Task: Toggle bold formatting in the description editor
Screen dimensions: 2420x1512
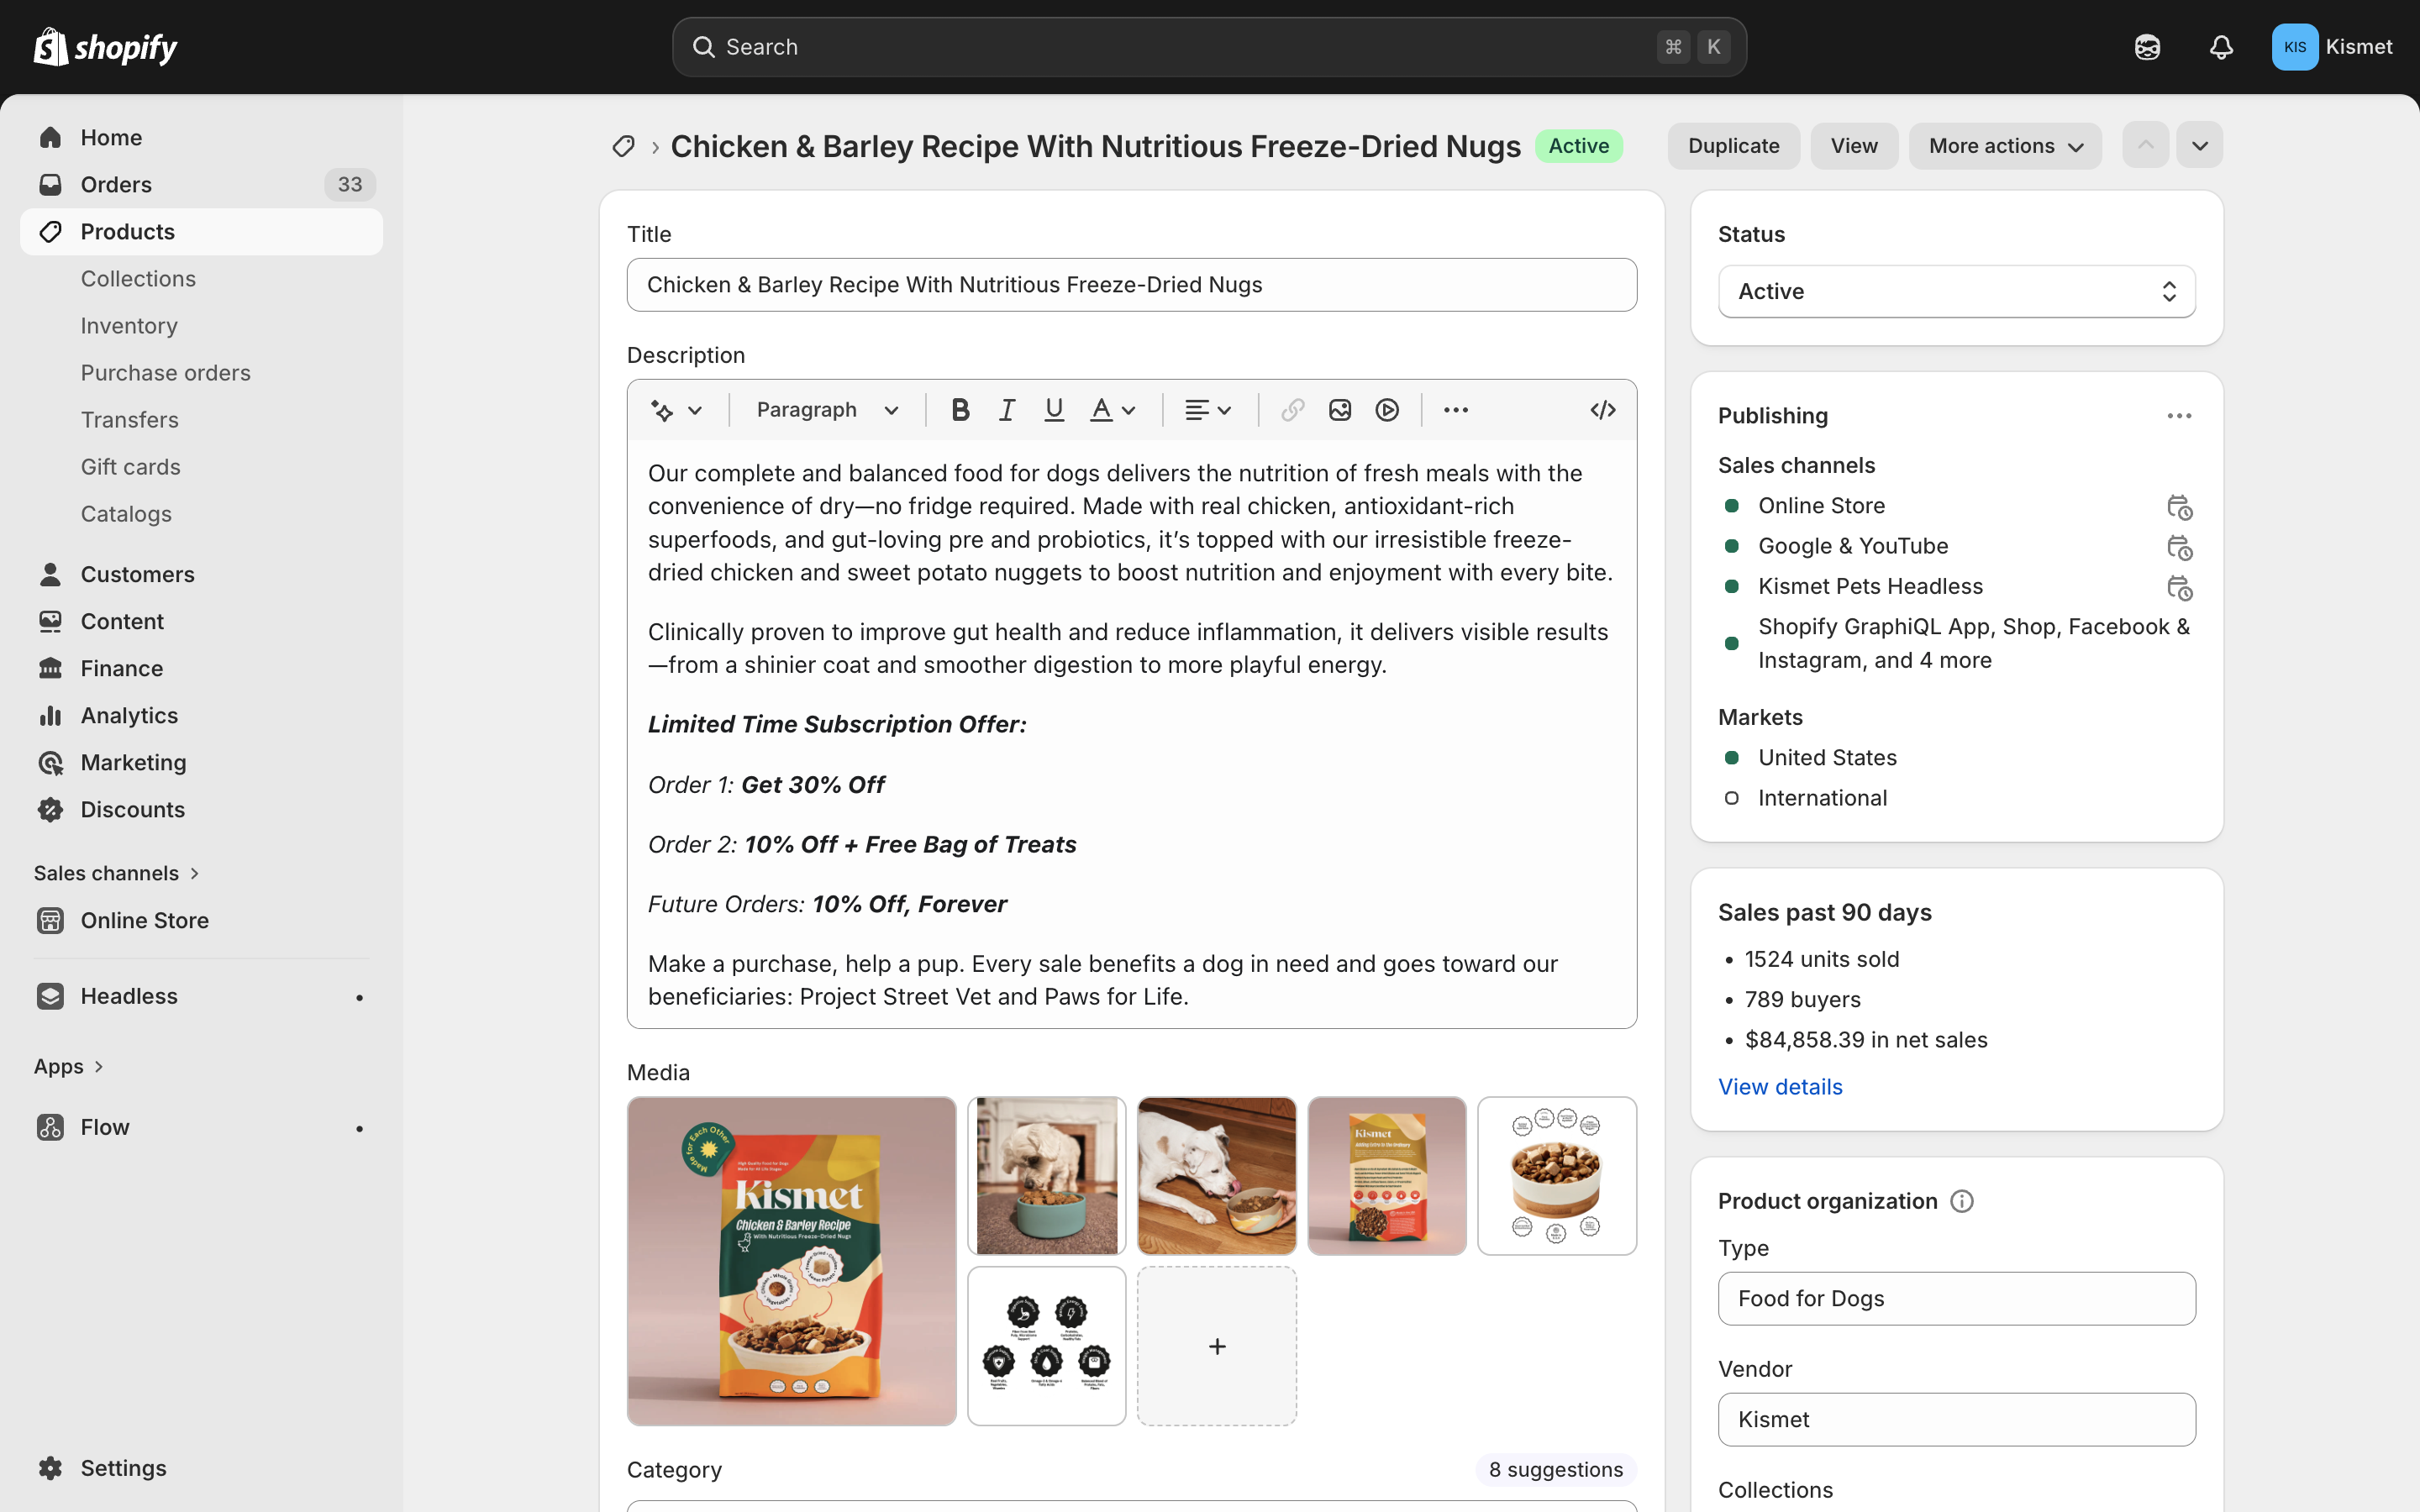Action: 960,409
